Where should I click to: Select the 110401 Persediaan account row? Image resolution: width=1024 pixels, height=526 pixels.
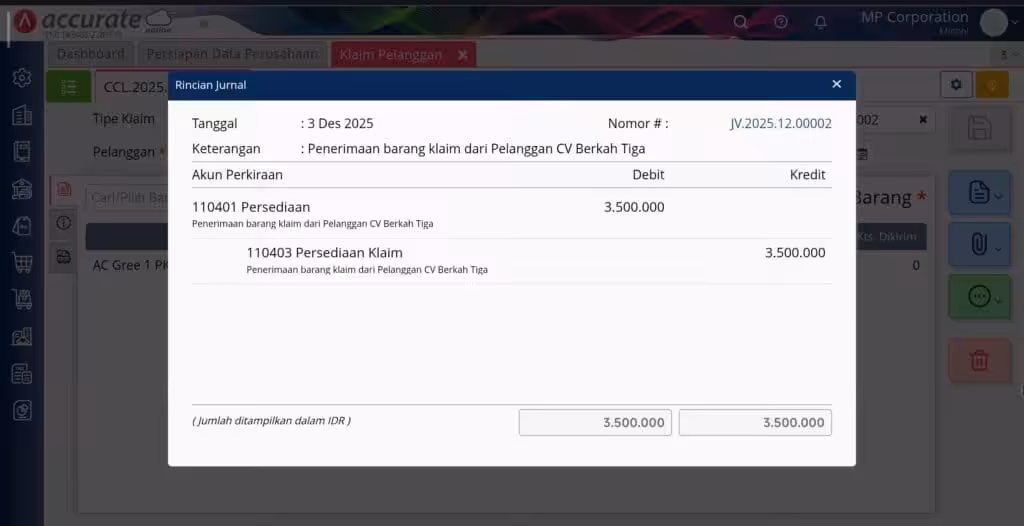(x=511, y=214)
